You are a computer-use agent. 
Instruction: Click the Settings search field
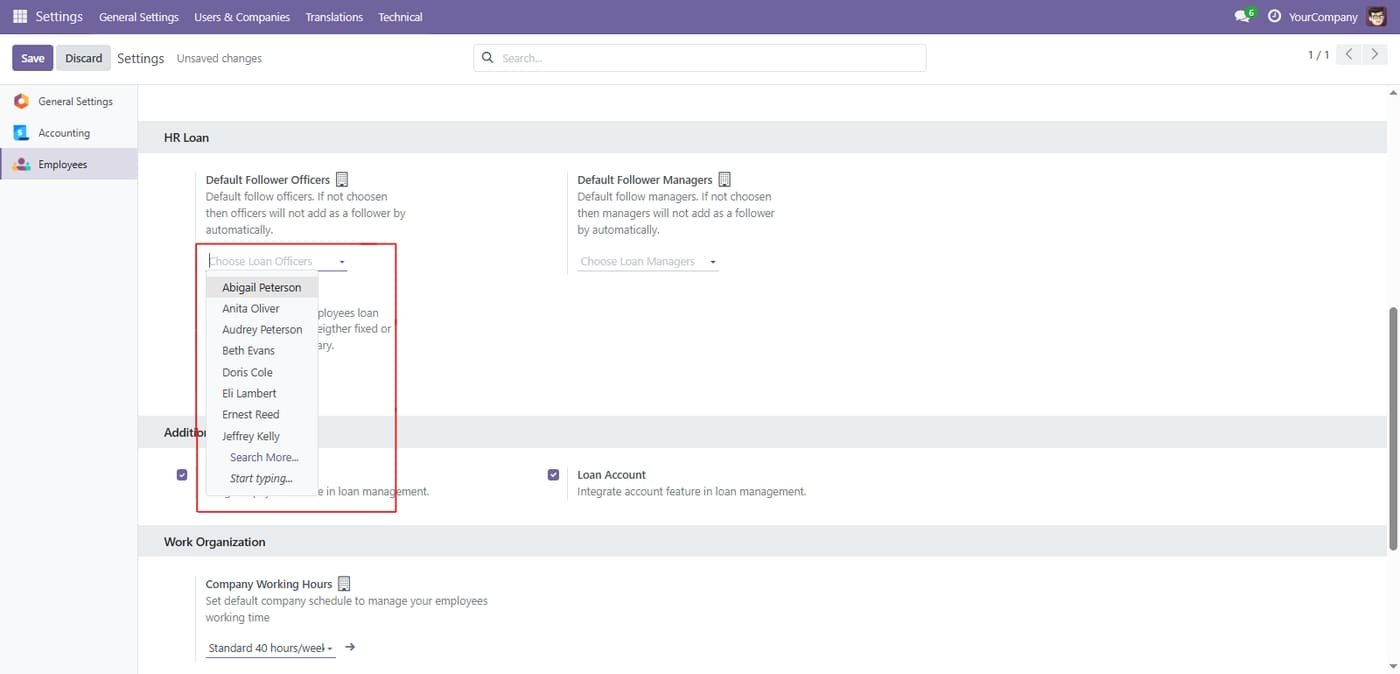pos(700,58)
